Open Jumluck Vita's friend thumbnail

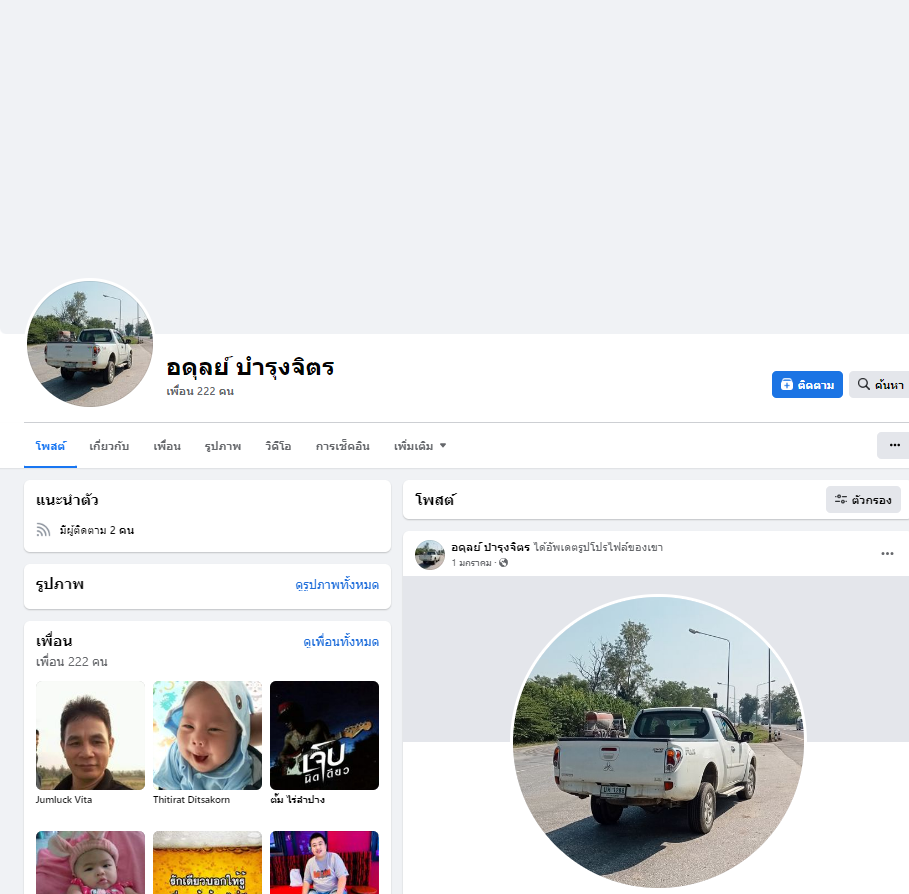tap(90, 735)
